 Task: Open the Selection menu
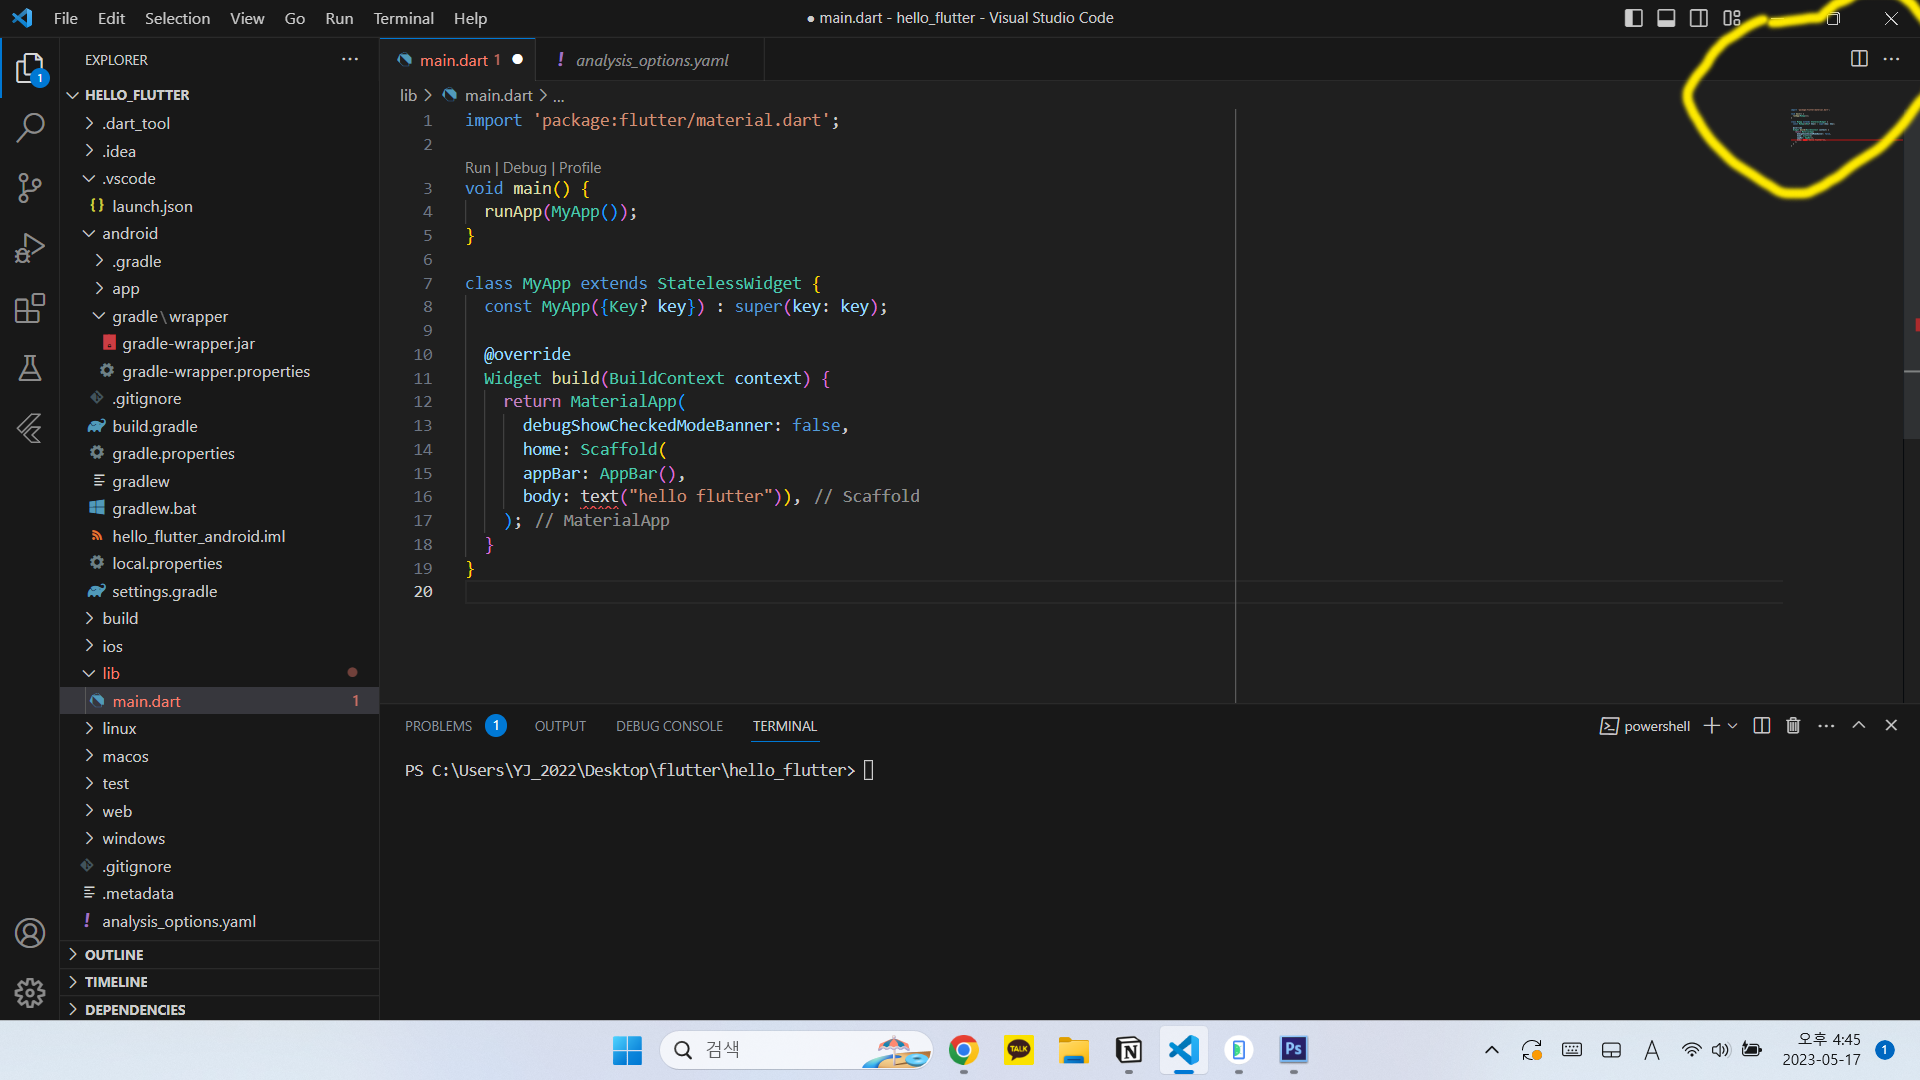click(177, 18)
